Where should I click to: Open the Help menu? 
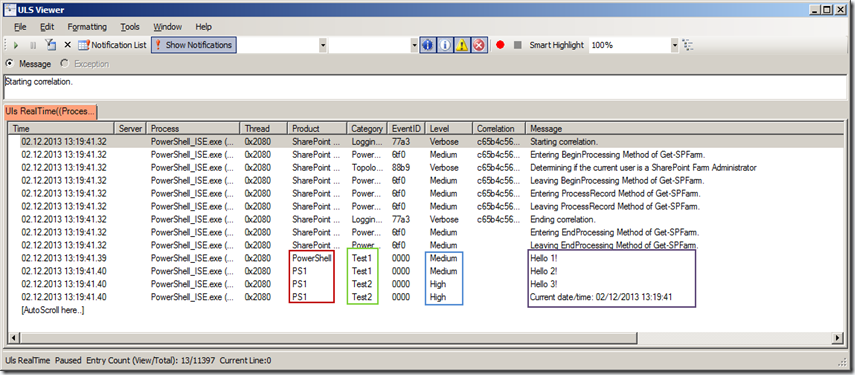coord(203,27)
